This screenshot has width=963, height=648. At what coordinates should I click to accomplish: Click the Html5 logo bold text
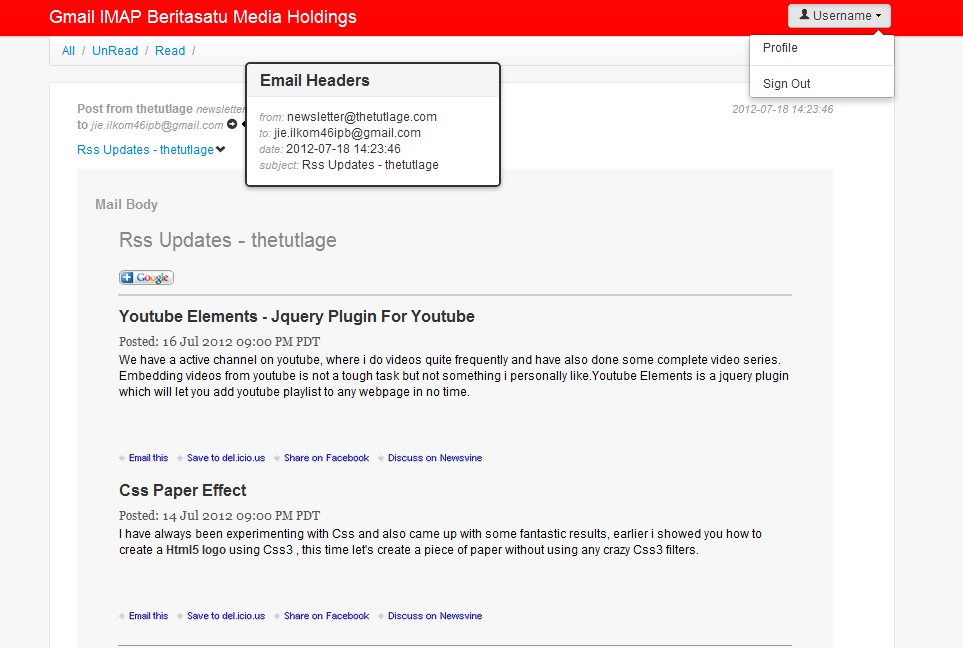196,550
